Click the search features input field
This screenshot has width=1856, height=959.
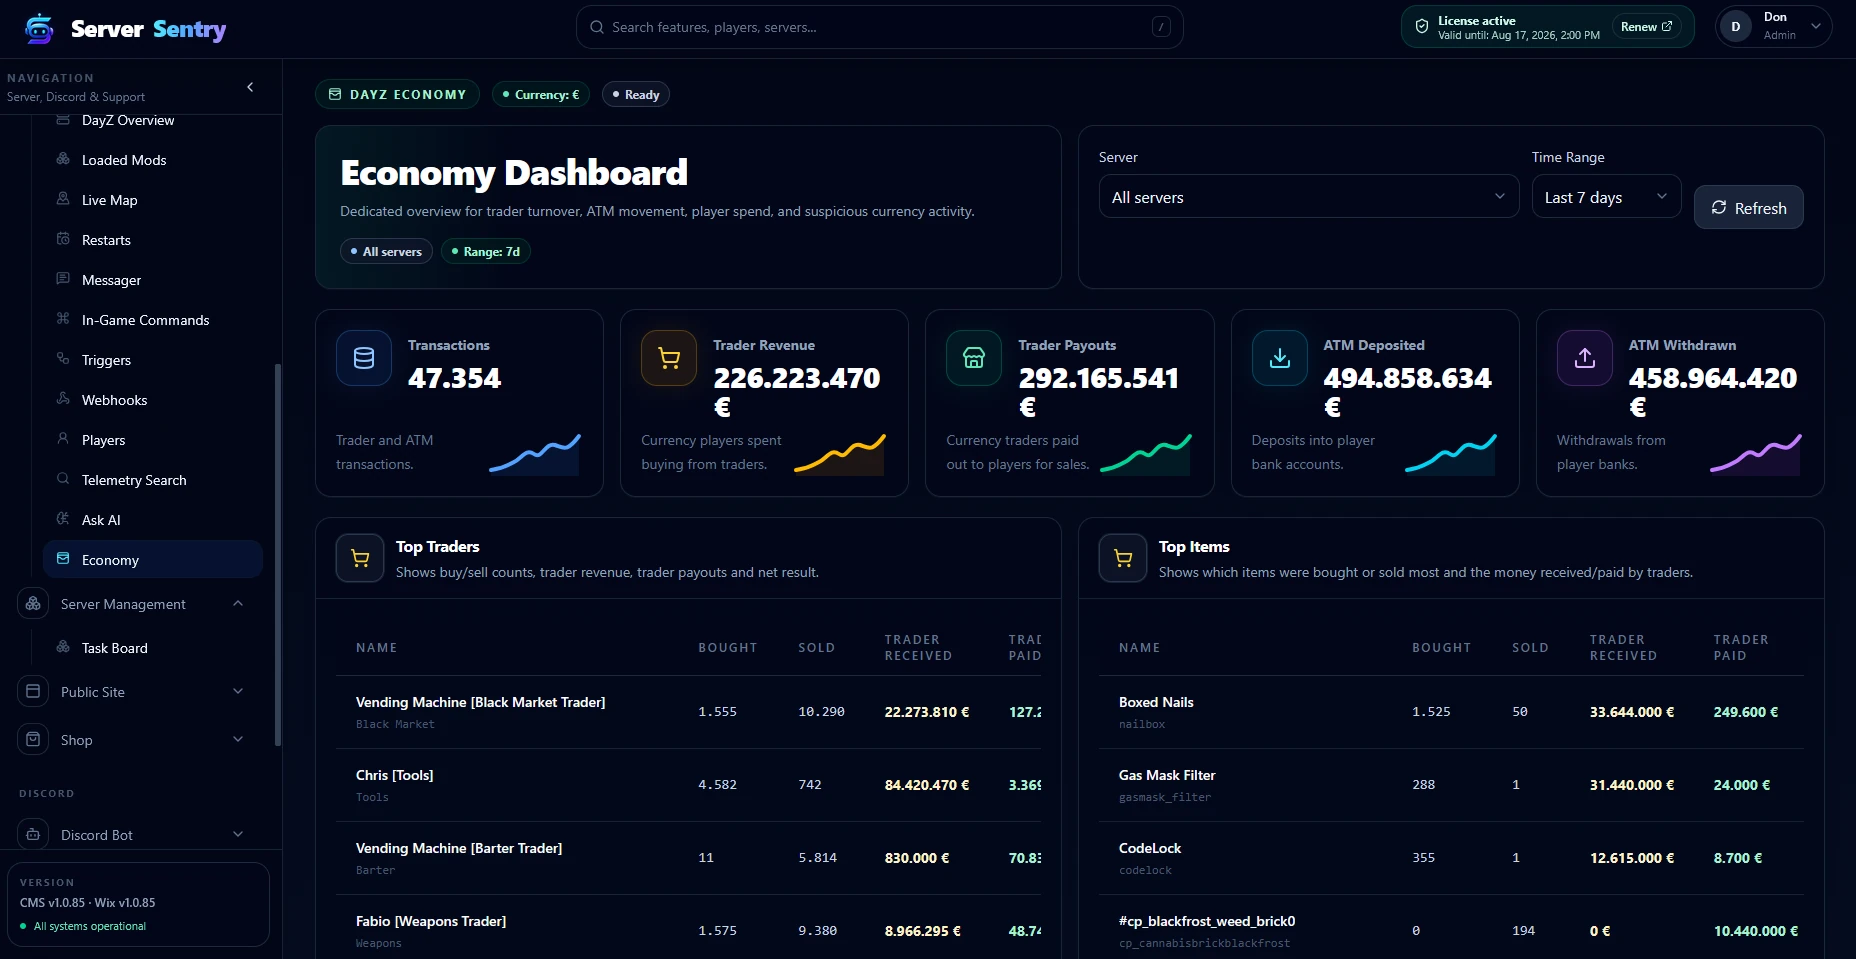[879, 27]
